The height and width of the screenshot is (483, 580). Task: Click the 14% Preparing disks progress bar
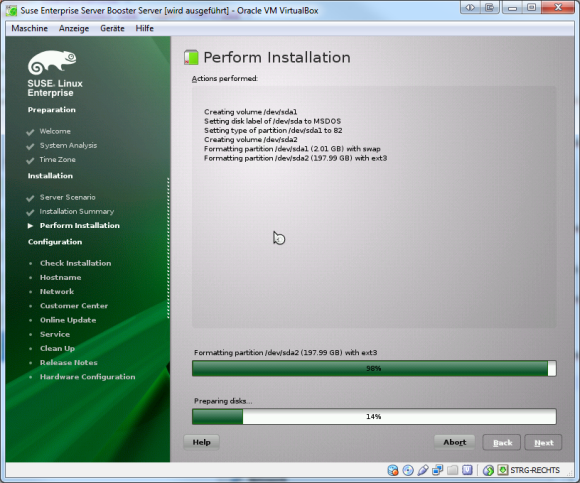point(374,417)
